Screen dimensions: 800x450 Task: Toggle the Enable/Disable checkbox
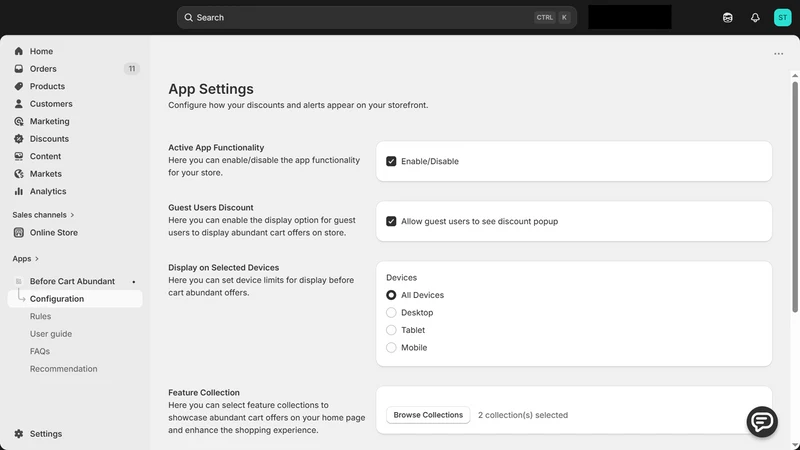391,161
